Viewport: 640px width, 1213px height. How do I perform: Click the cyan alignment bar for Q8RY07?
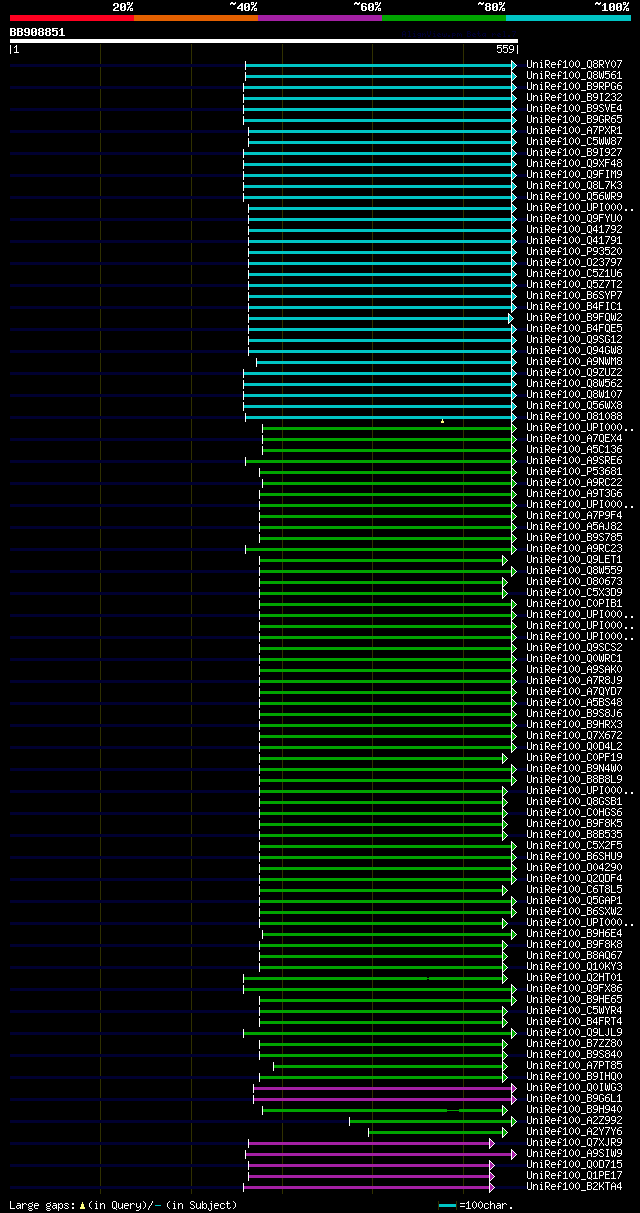coord(380,64)
